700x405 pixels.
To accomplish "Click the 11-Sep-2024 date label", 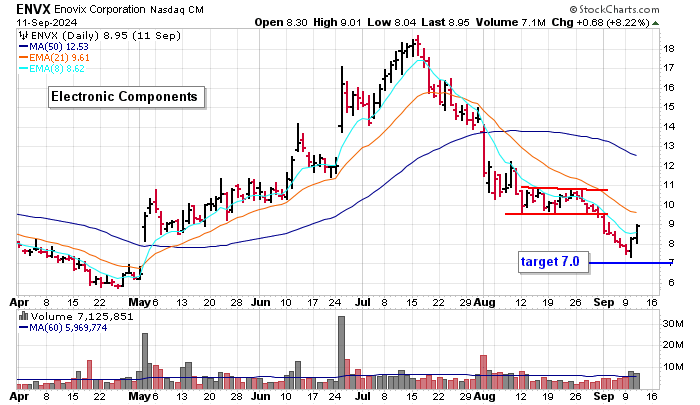I will click(47, 22).
